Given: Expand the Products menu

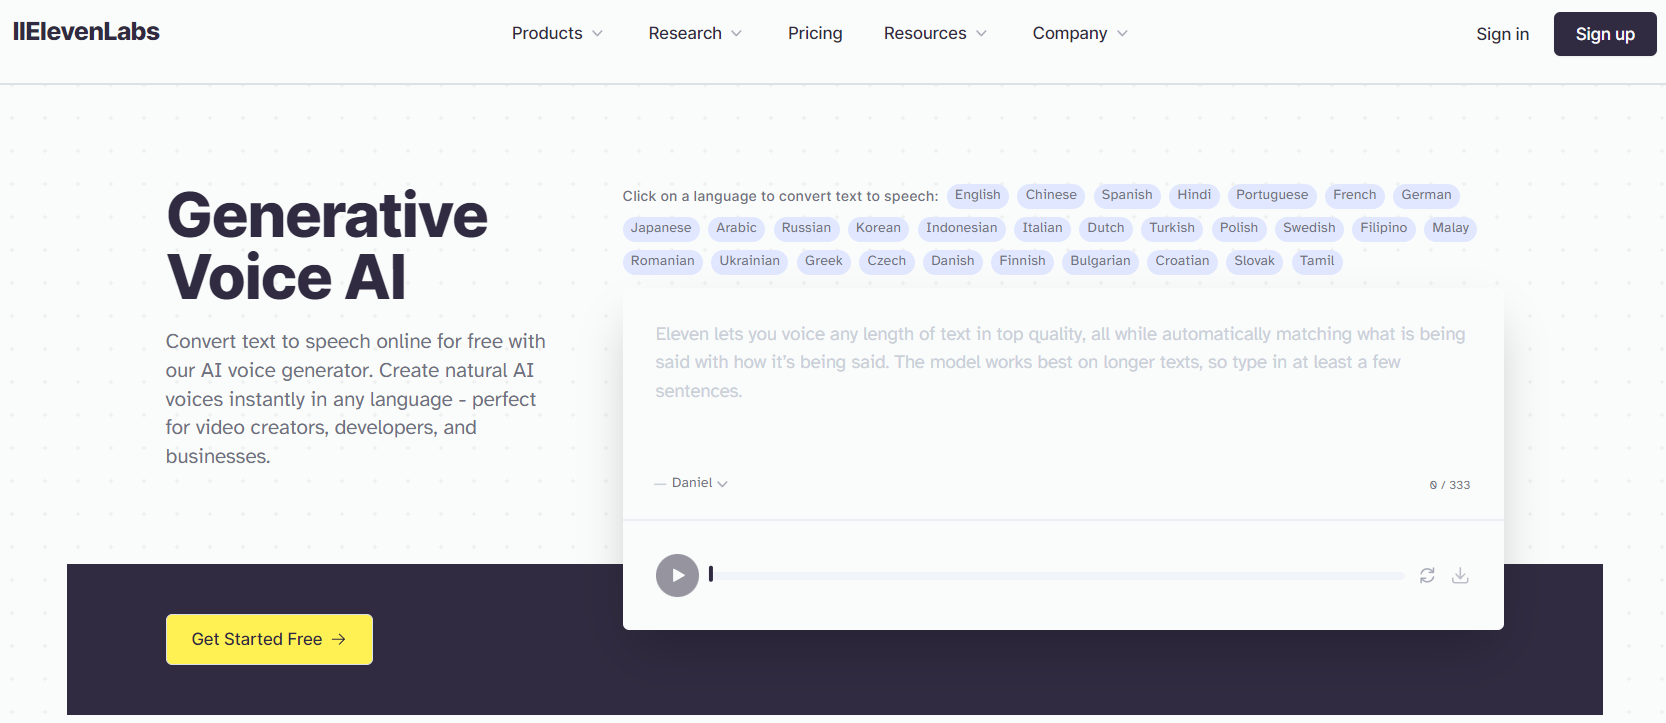Looking at the screenshot, I should 556,33.
